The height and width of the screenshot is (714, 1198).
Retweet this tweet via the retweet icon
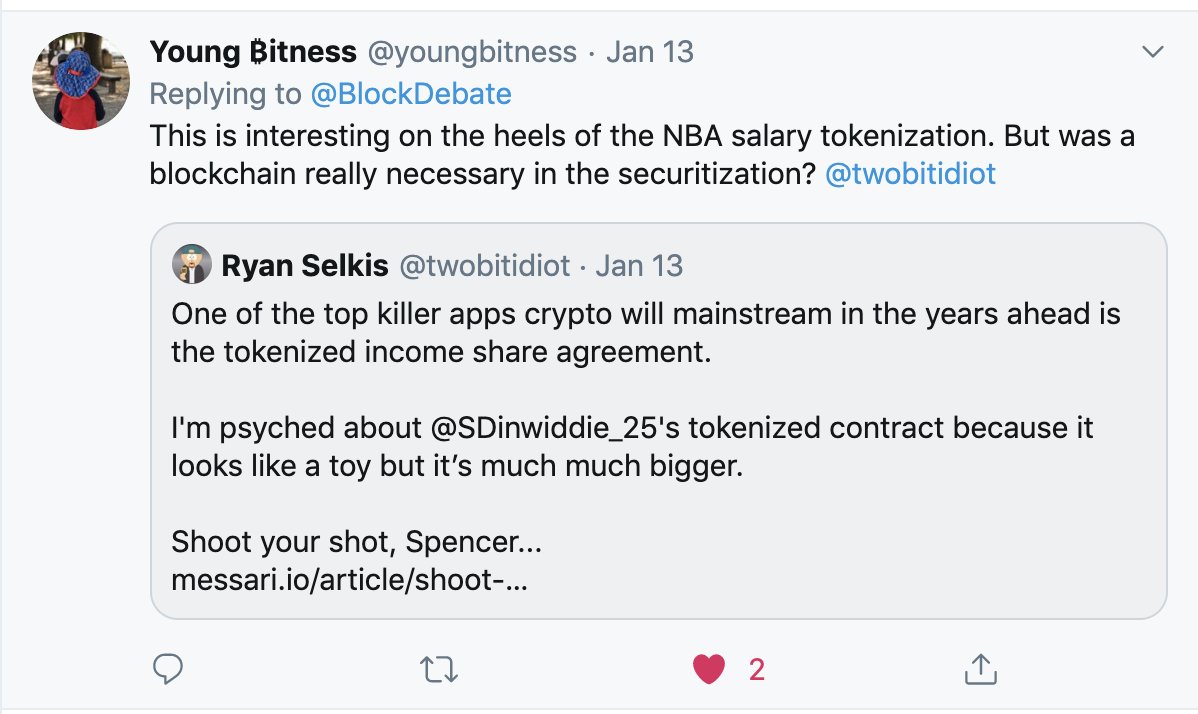[x=436, y=668]
